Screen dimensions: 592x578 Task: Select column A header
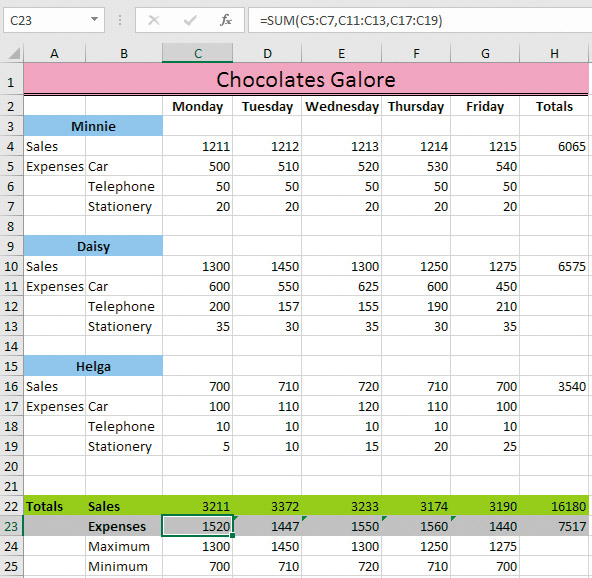coord(55,53)
